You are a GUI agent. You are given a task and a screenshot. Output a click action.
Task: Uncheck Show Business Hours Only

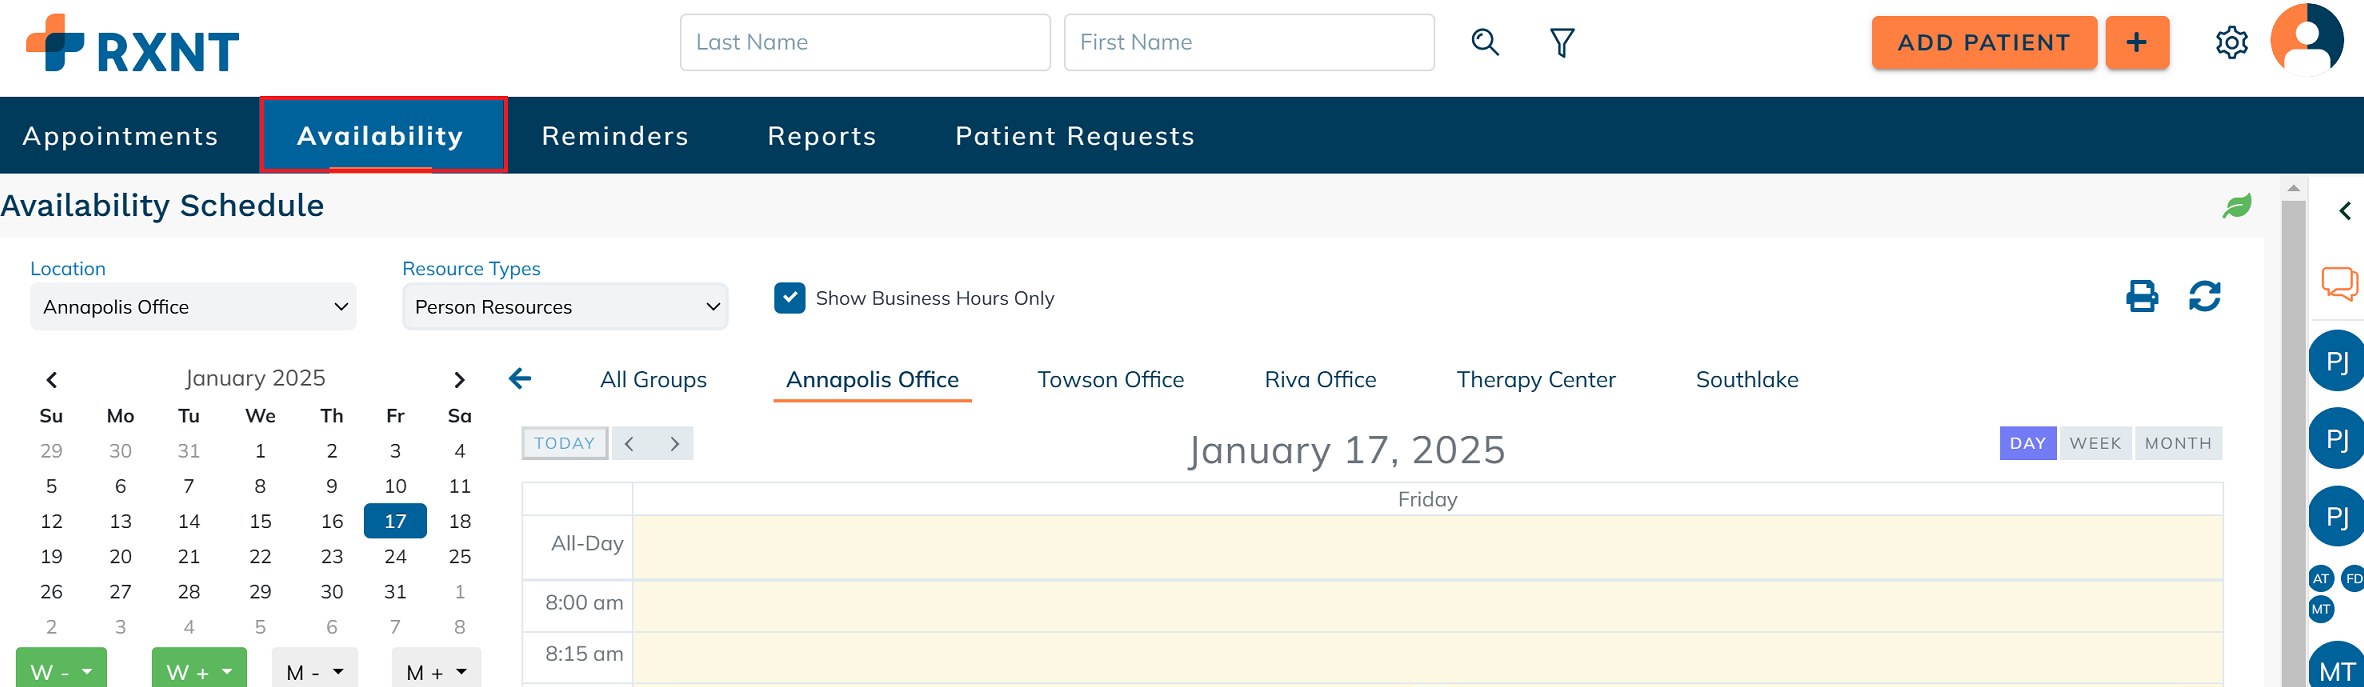[790, 298]
